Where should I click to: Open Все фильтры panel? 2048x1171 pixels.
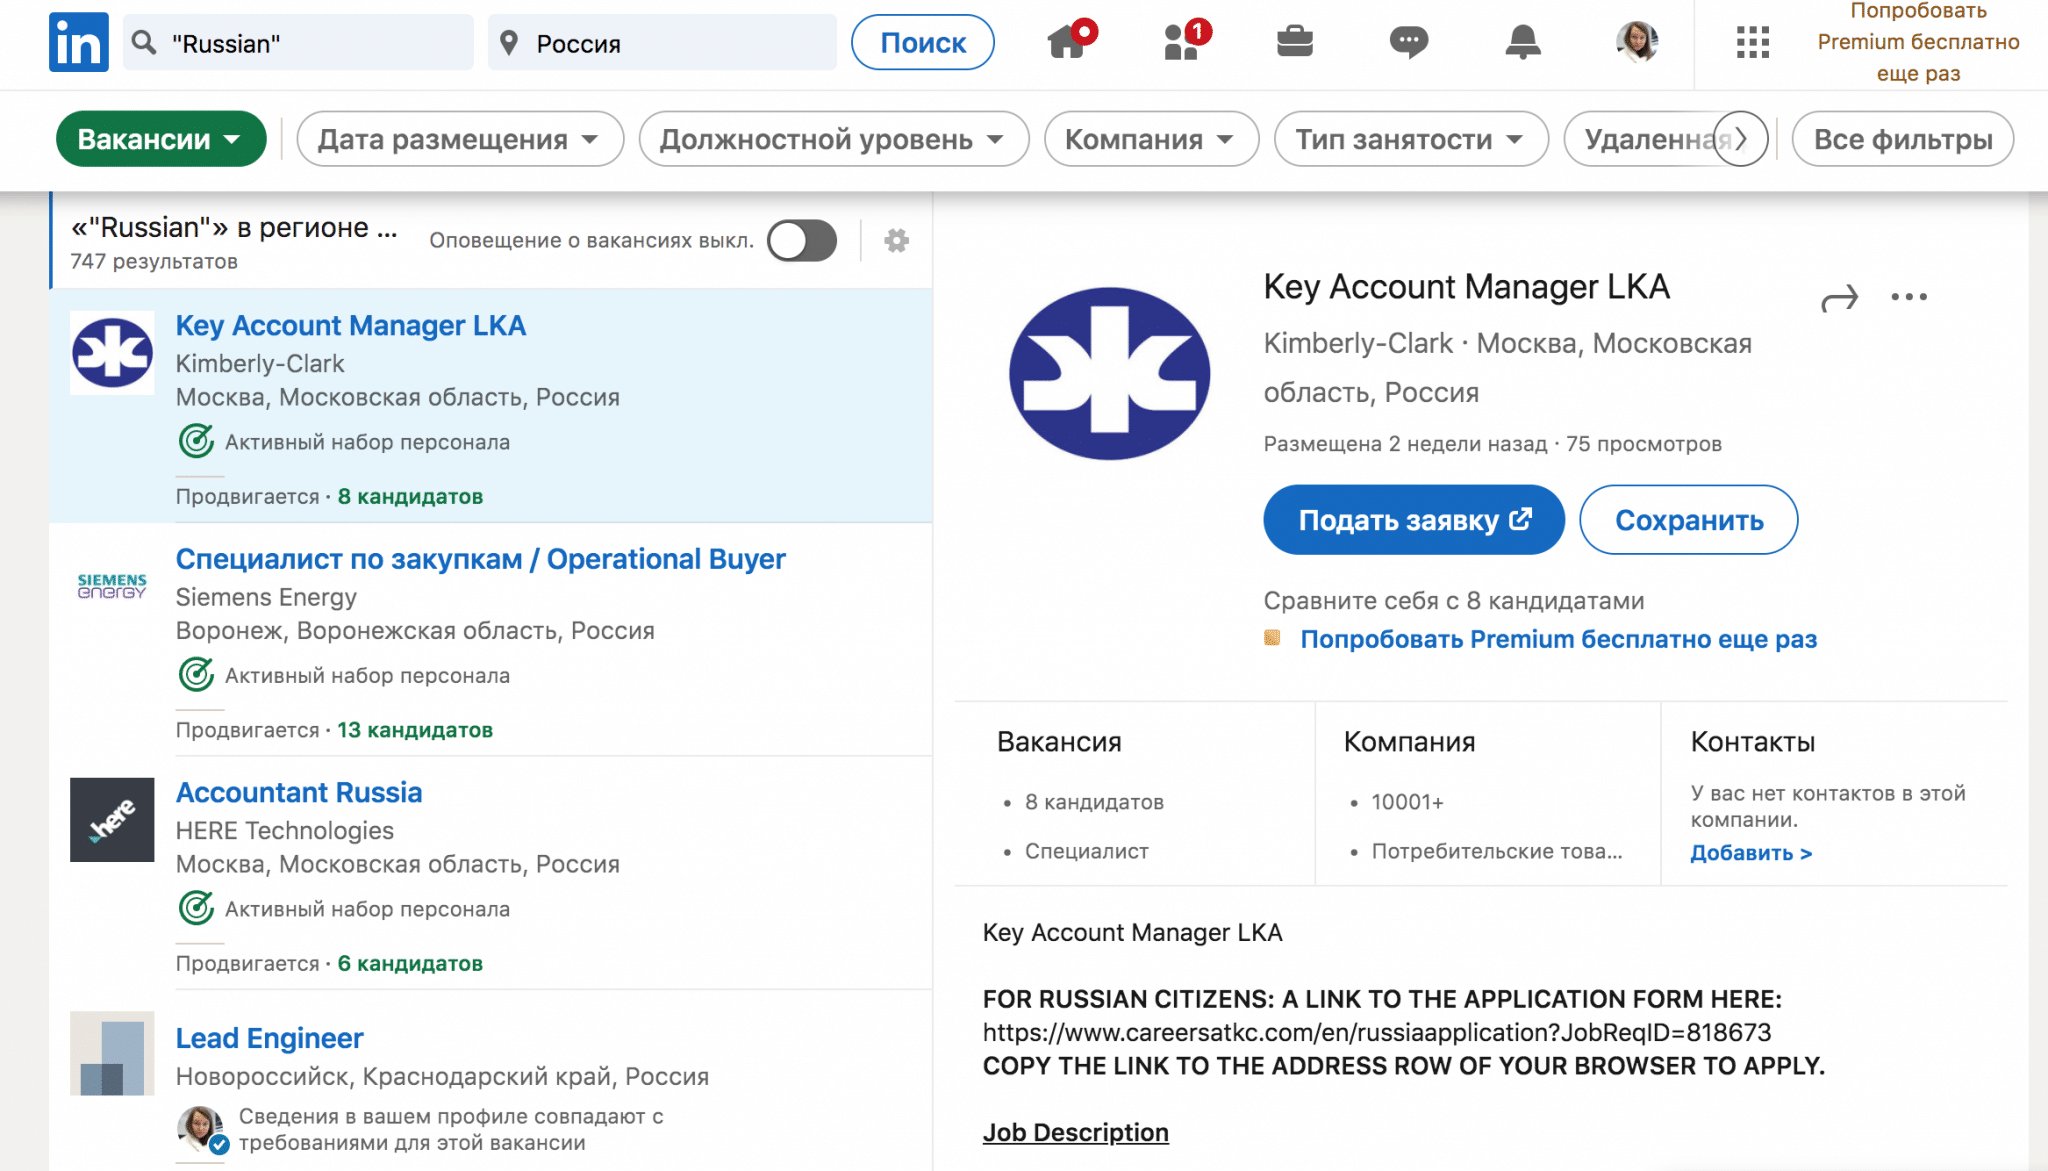1902,139
